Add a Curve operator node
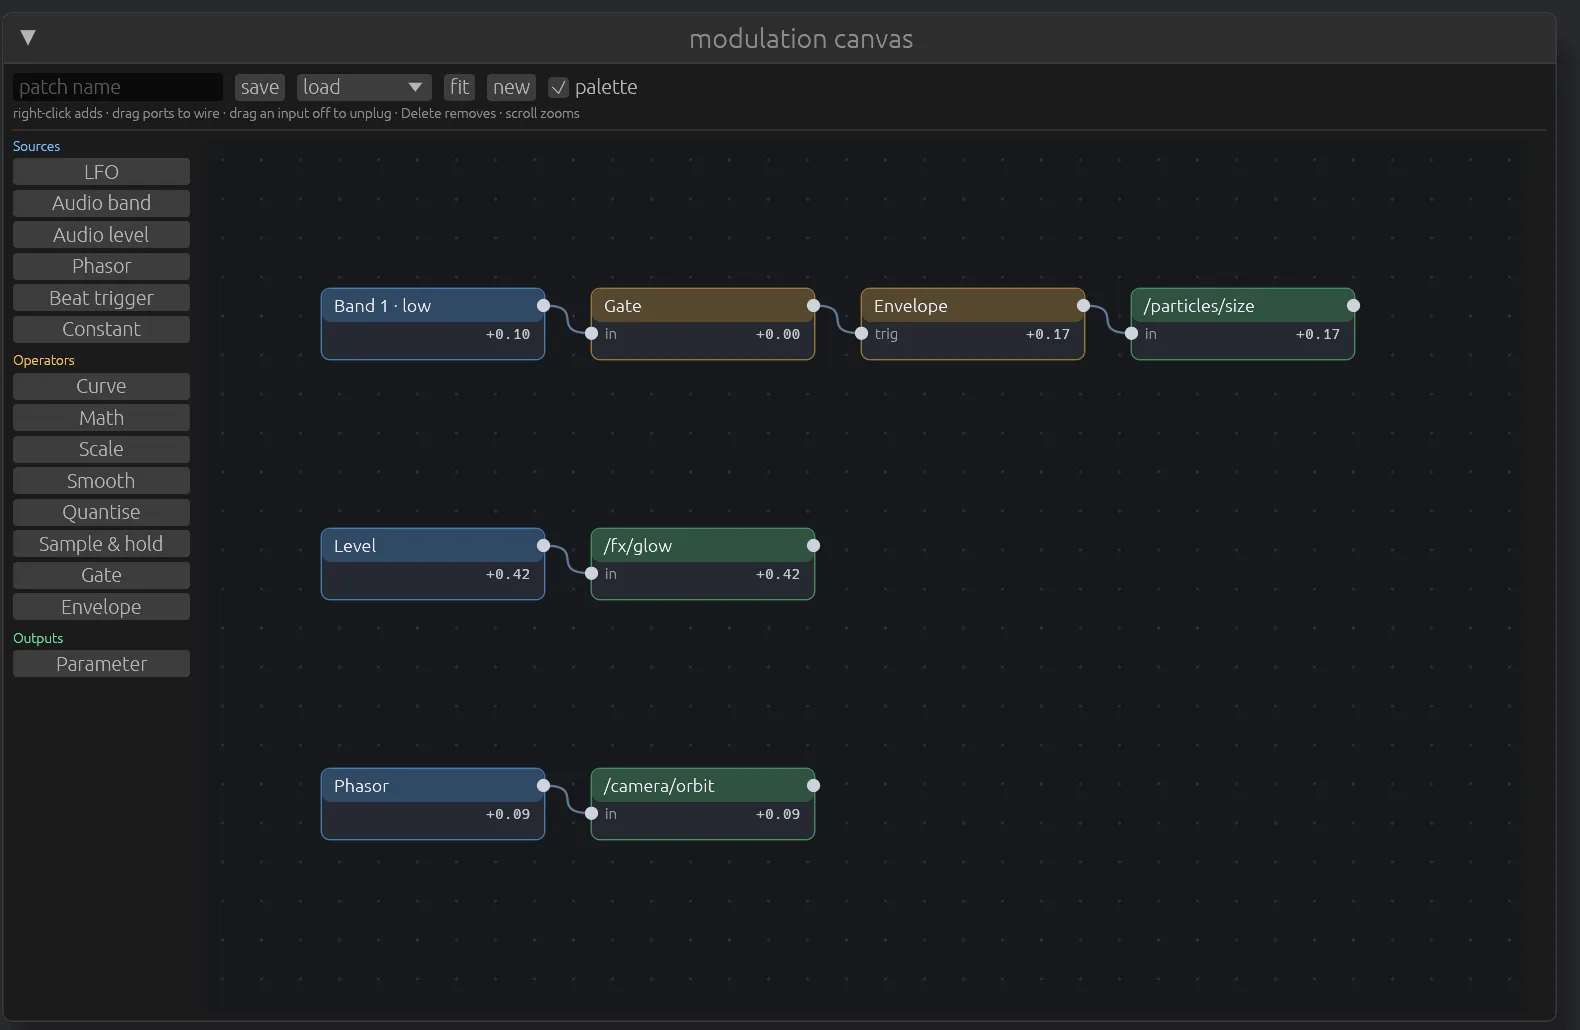 point(101,386)
